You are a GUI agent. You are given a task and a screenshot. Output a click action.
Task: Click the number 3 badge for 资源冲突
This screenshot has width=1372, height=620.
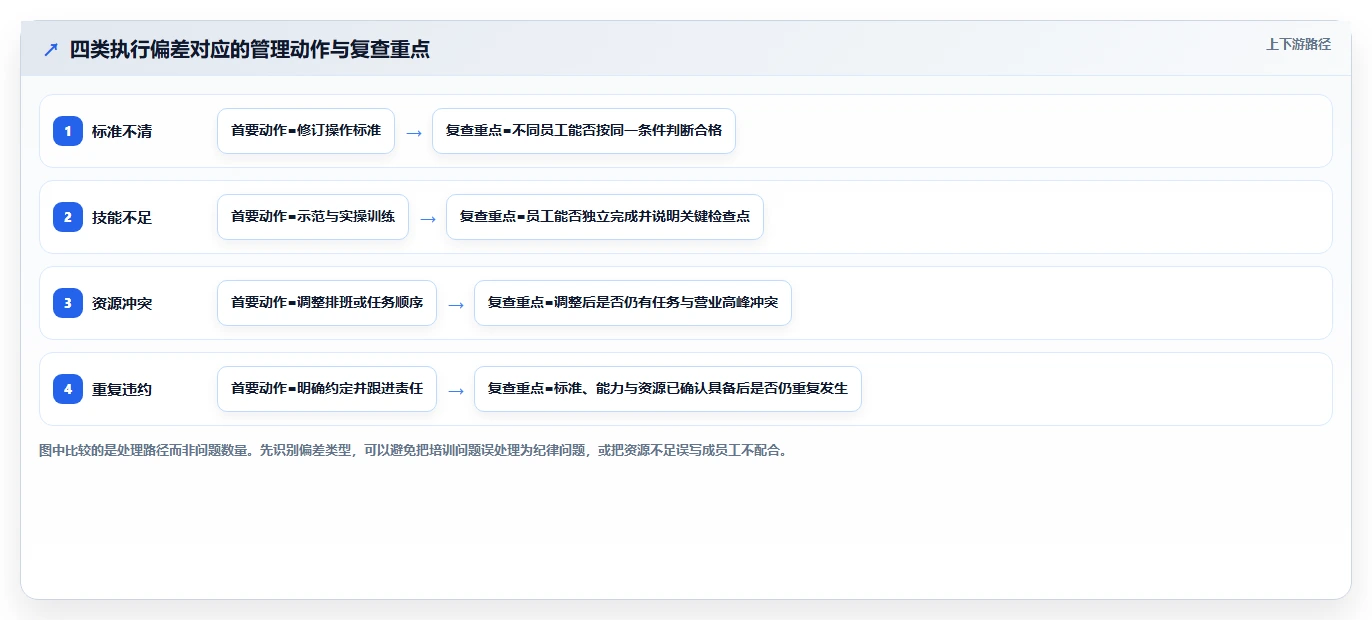[68, 303]
